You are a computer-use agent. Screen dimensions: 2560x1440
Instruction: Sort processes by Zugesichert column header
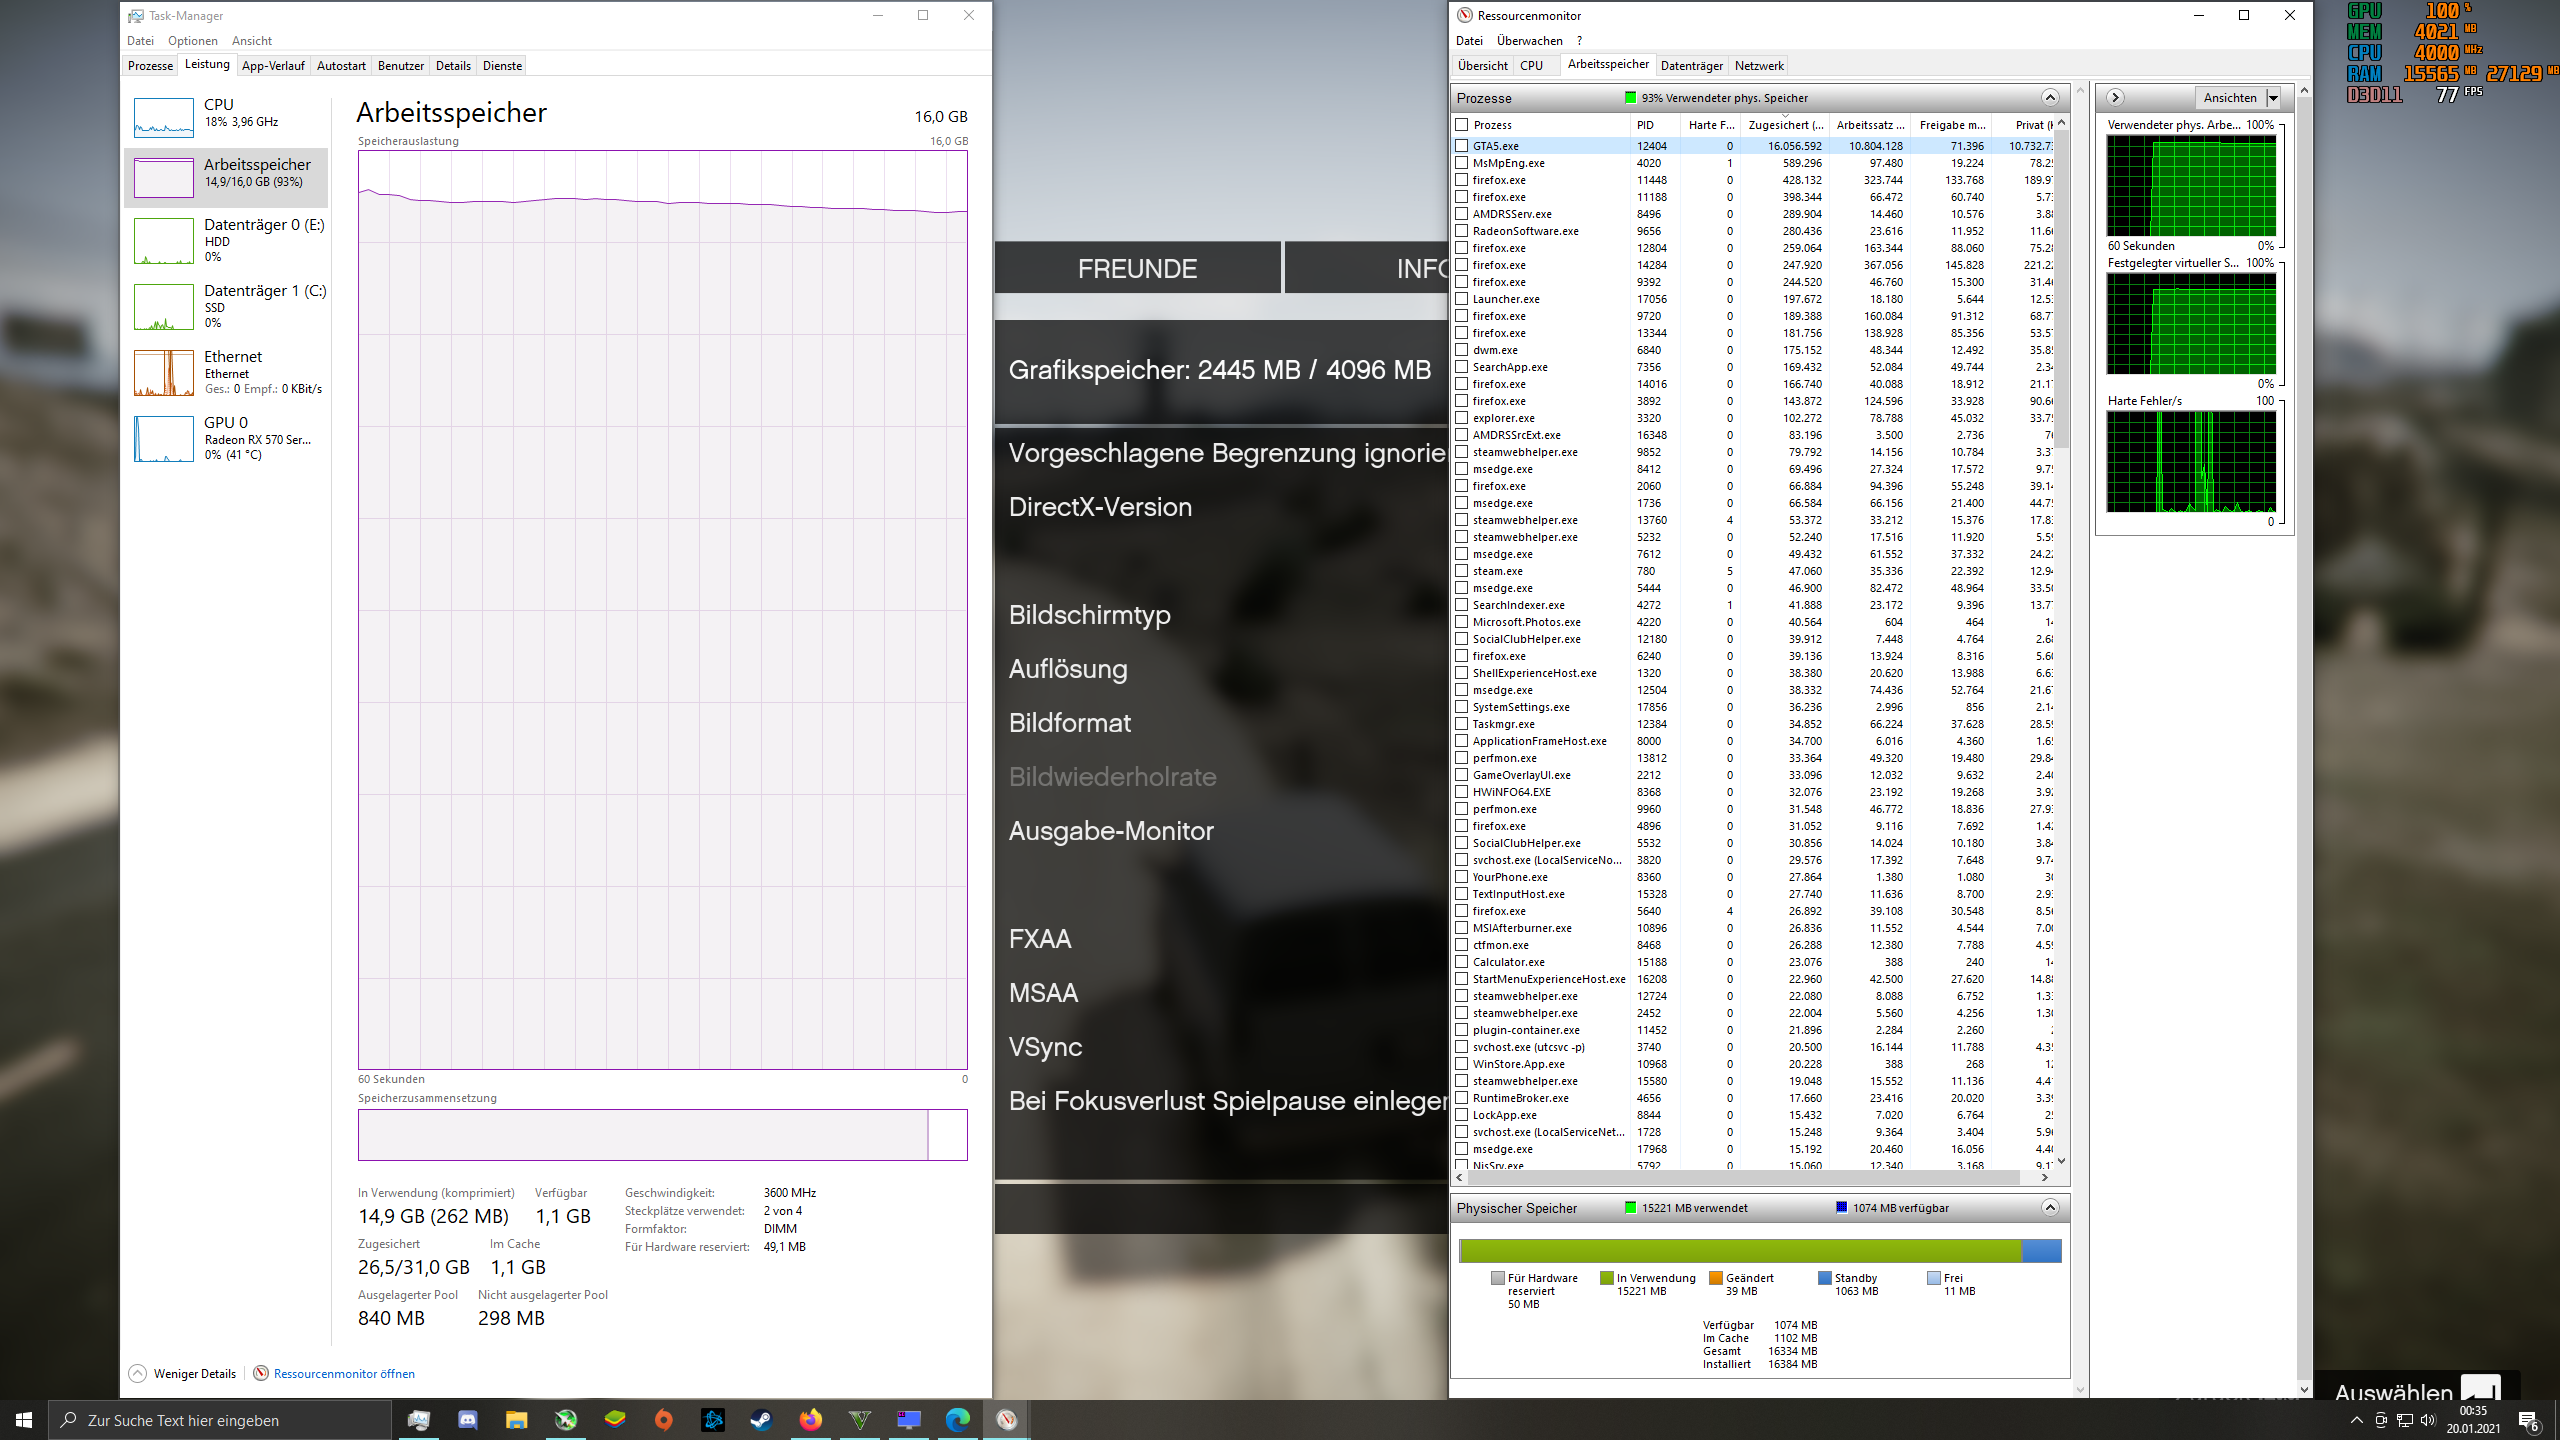[1784, 125]
